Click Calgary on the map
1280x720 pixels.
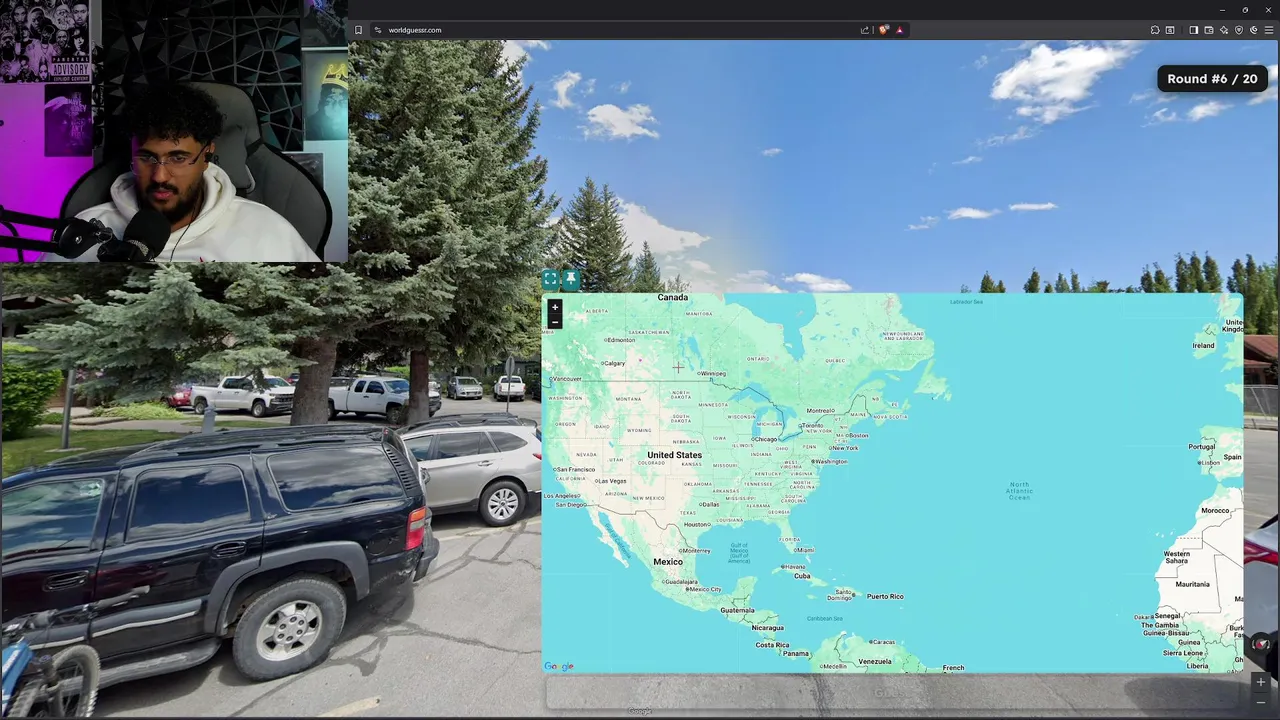click(613, 363)
